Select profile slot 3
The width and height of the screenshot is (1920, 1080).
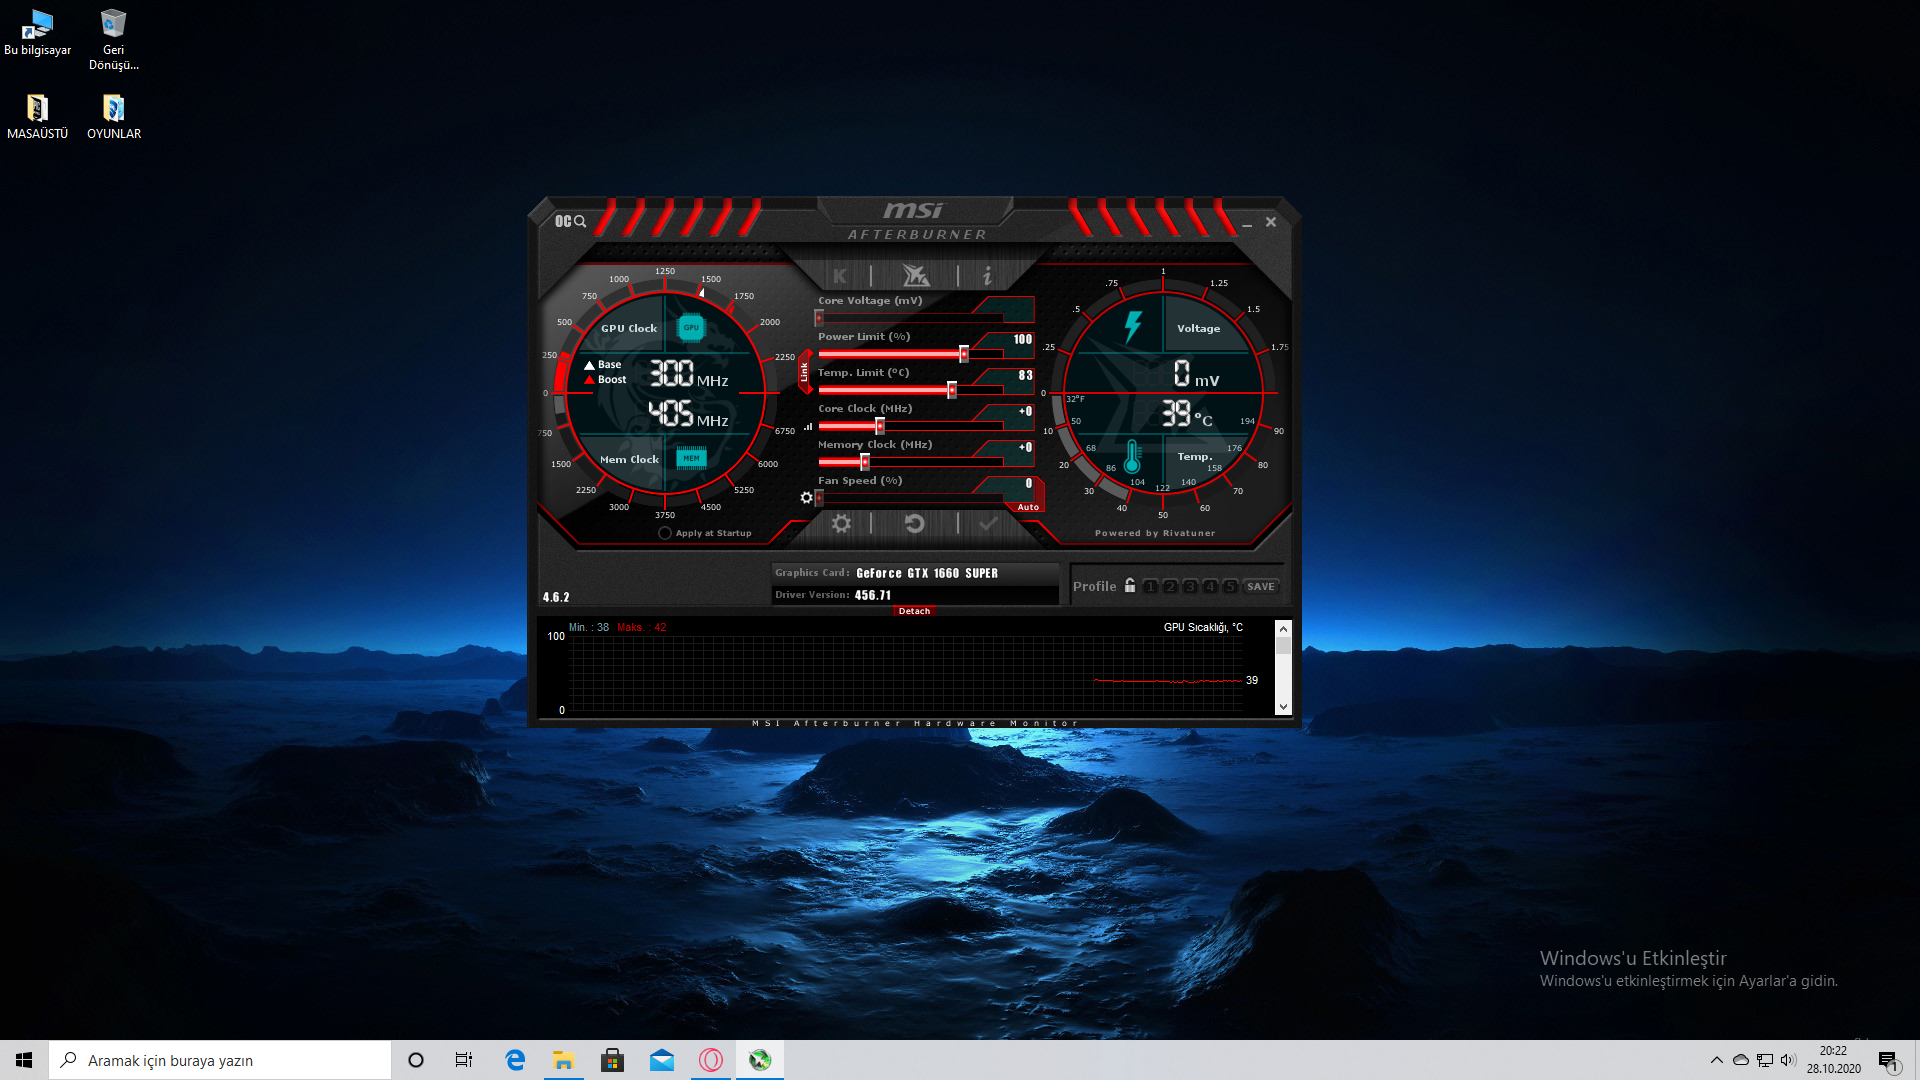(1190, 586)
